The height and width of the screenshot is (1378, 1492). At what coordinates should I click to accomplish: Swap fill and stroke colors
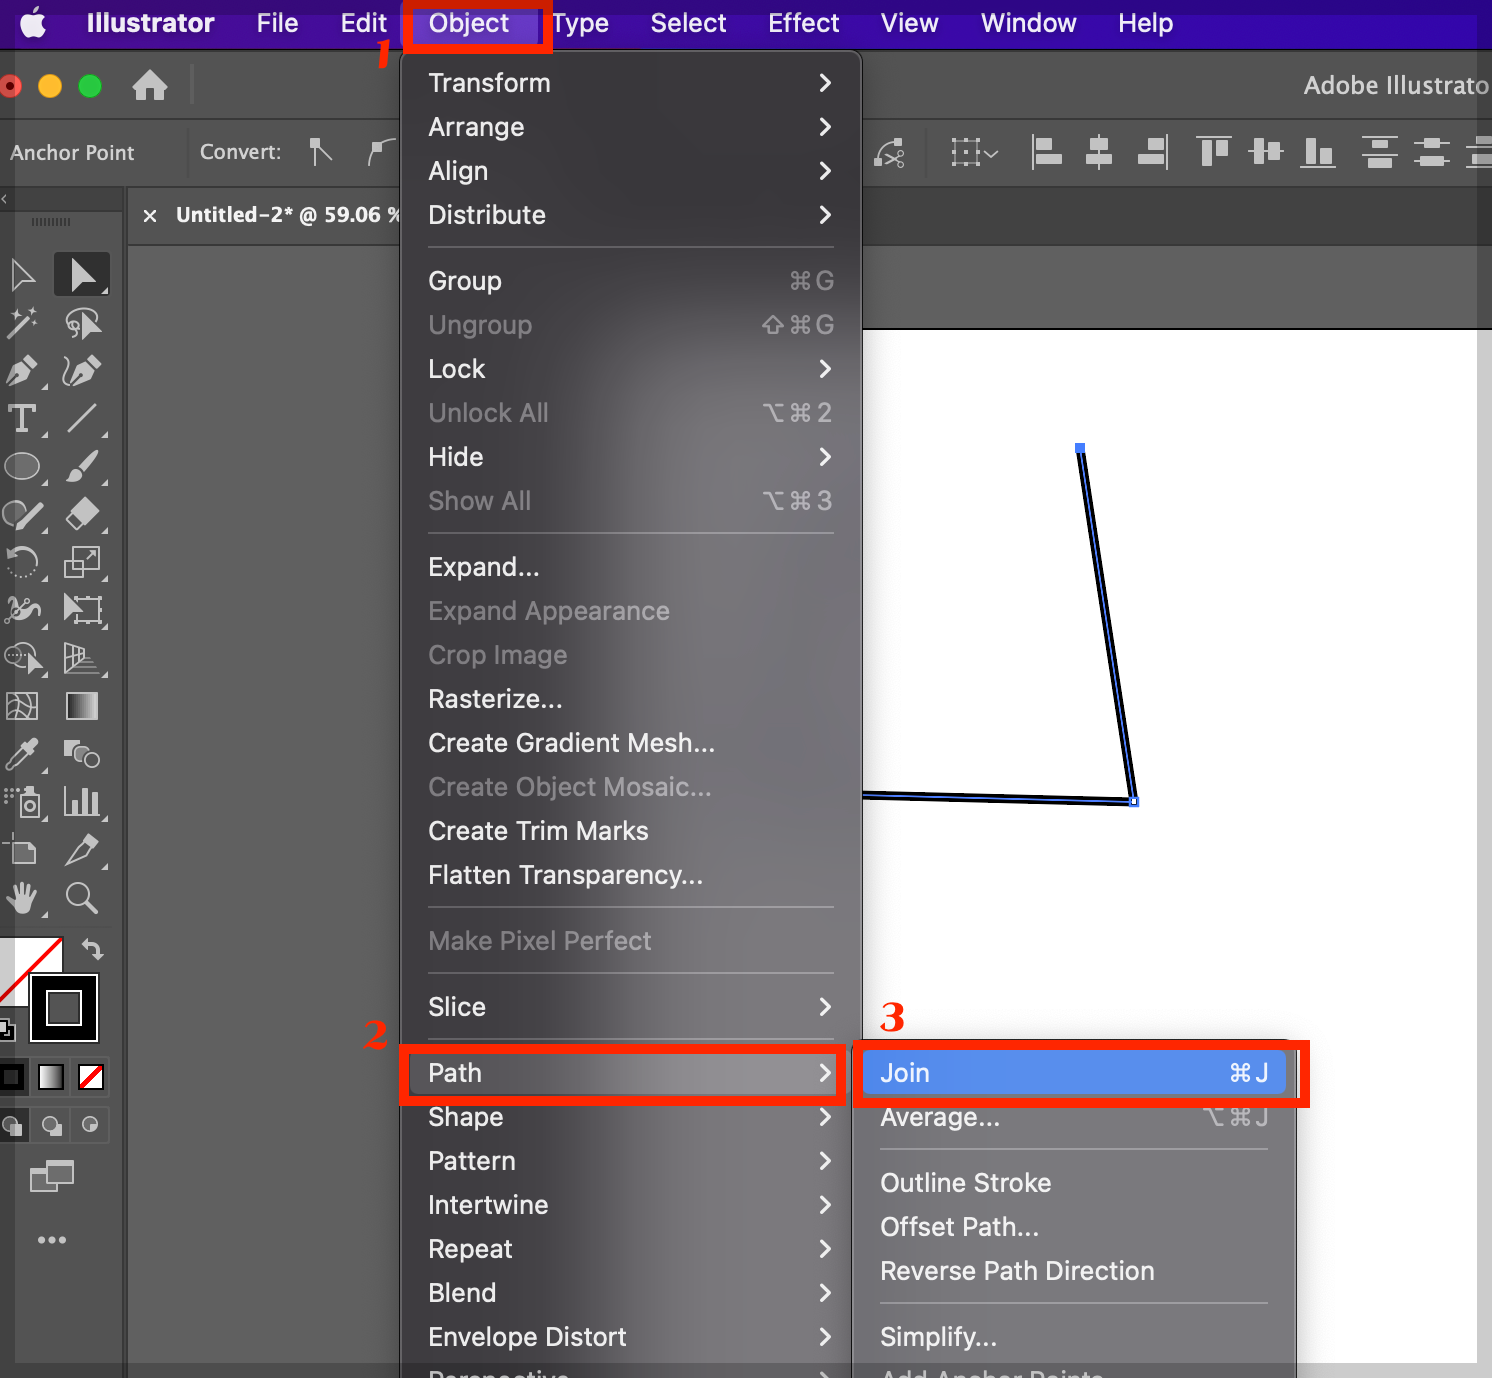[92, 948]
